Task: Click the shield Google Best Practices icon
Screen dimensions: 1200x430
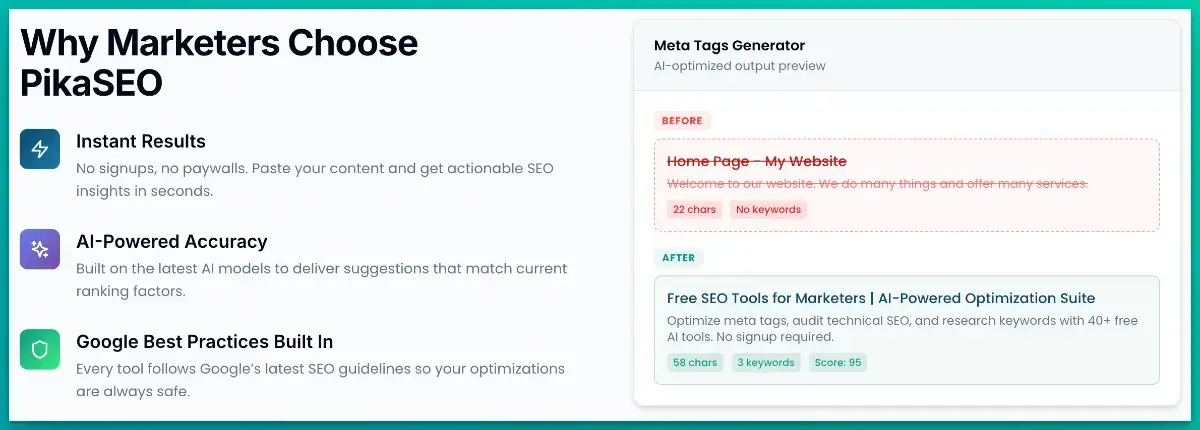Action: tap(40, 349)
